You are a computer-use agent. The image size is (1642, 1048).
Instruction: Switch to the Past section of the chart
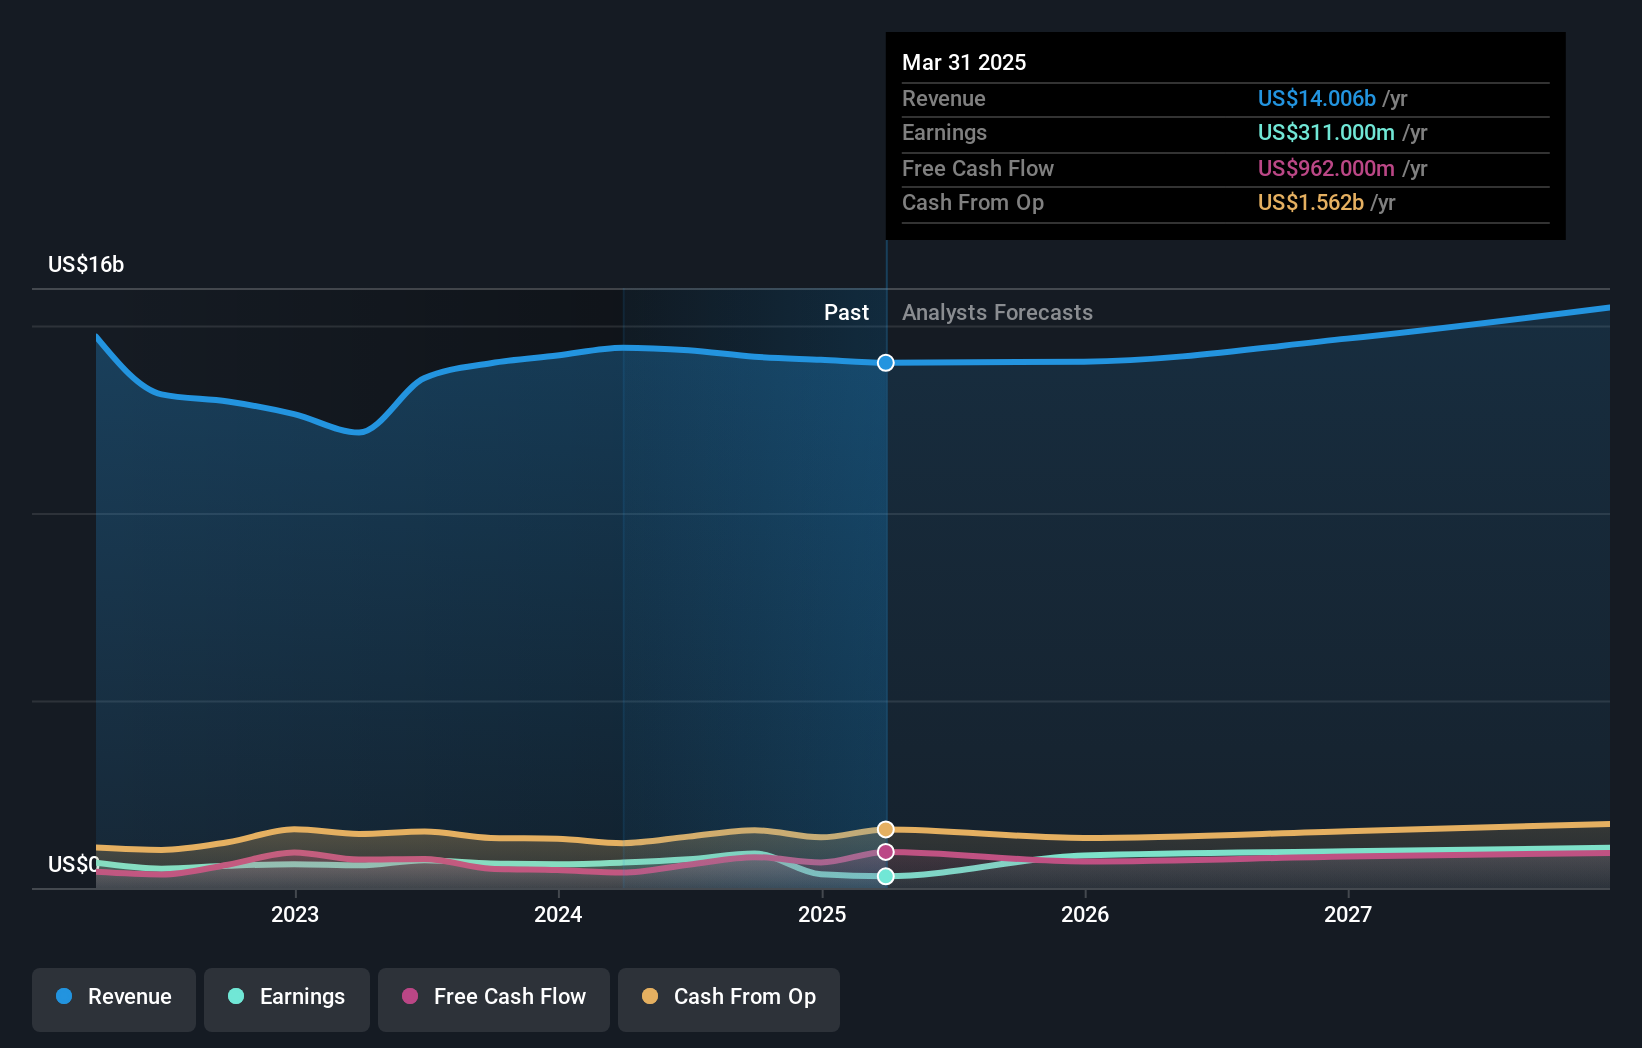point(847,312)
